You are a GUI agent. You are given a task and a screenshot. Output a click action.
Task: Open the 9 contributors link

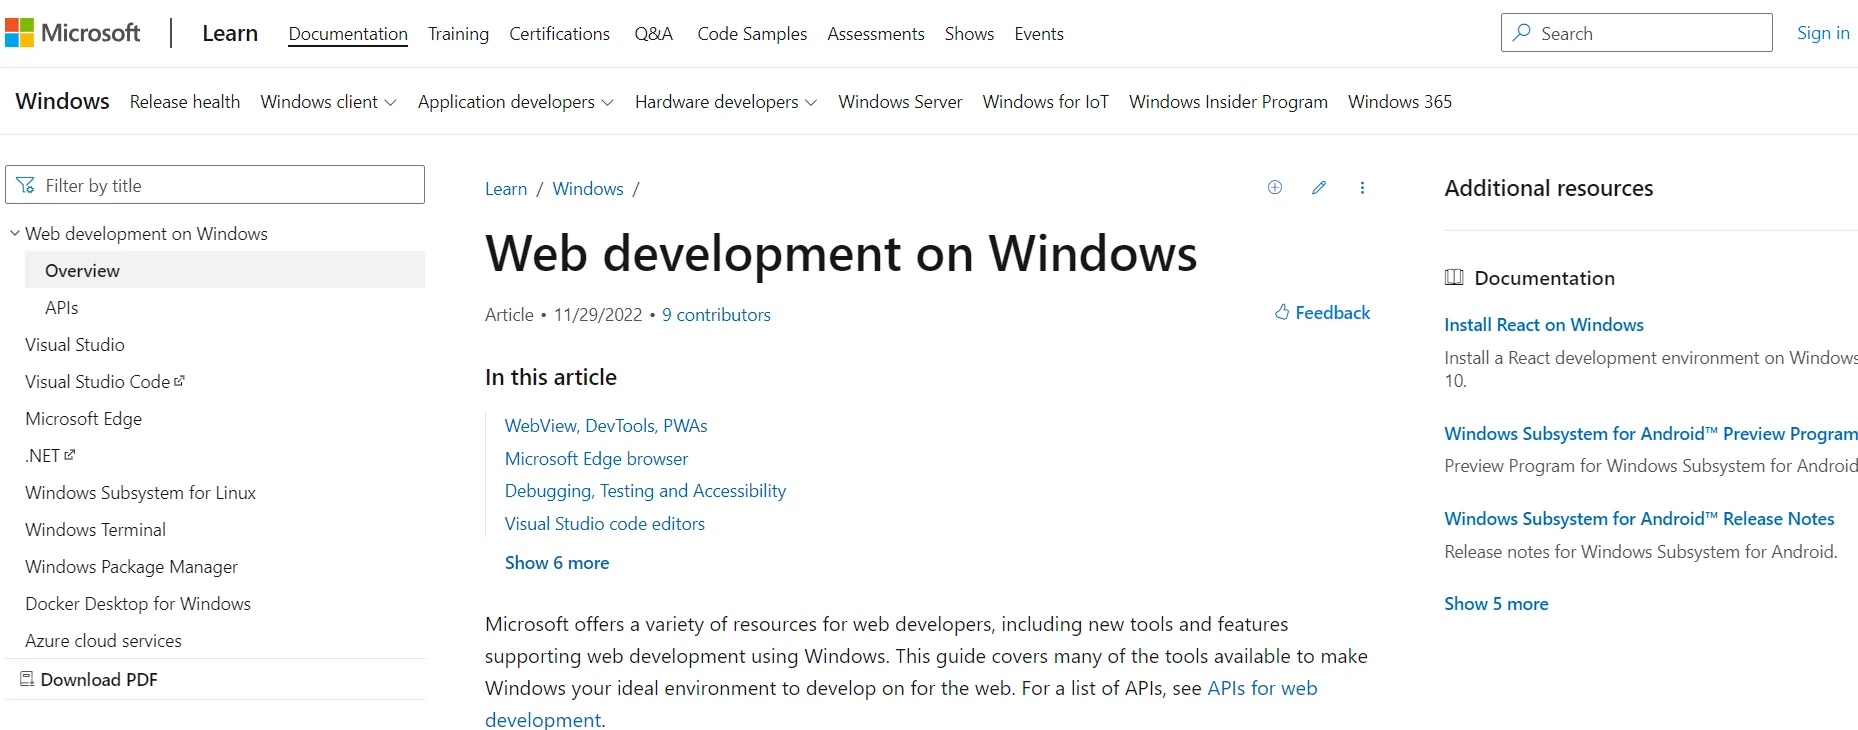(716, 314)
